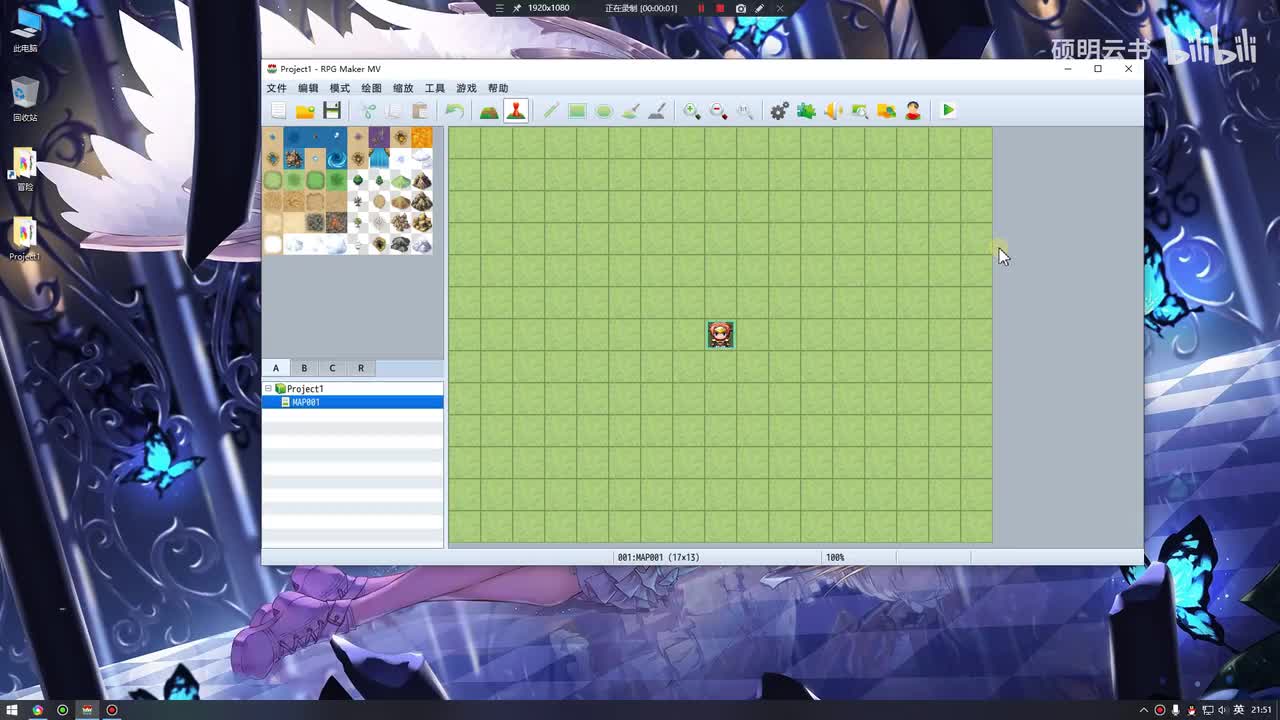Click the New Project toolbar icon
Viewport: 1280px width, 720px height.
pyautogui.click(x=278, y=111)
